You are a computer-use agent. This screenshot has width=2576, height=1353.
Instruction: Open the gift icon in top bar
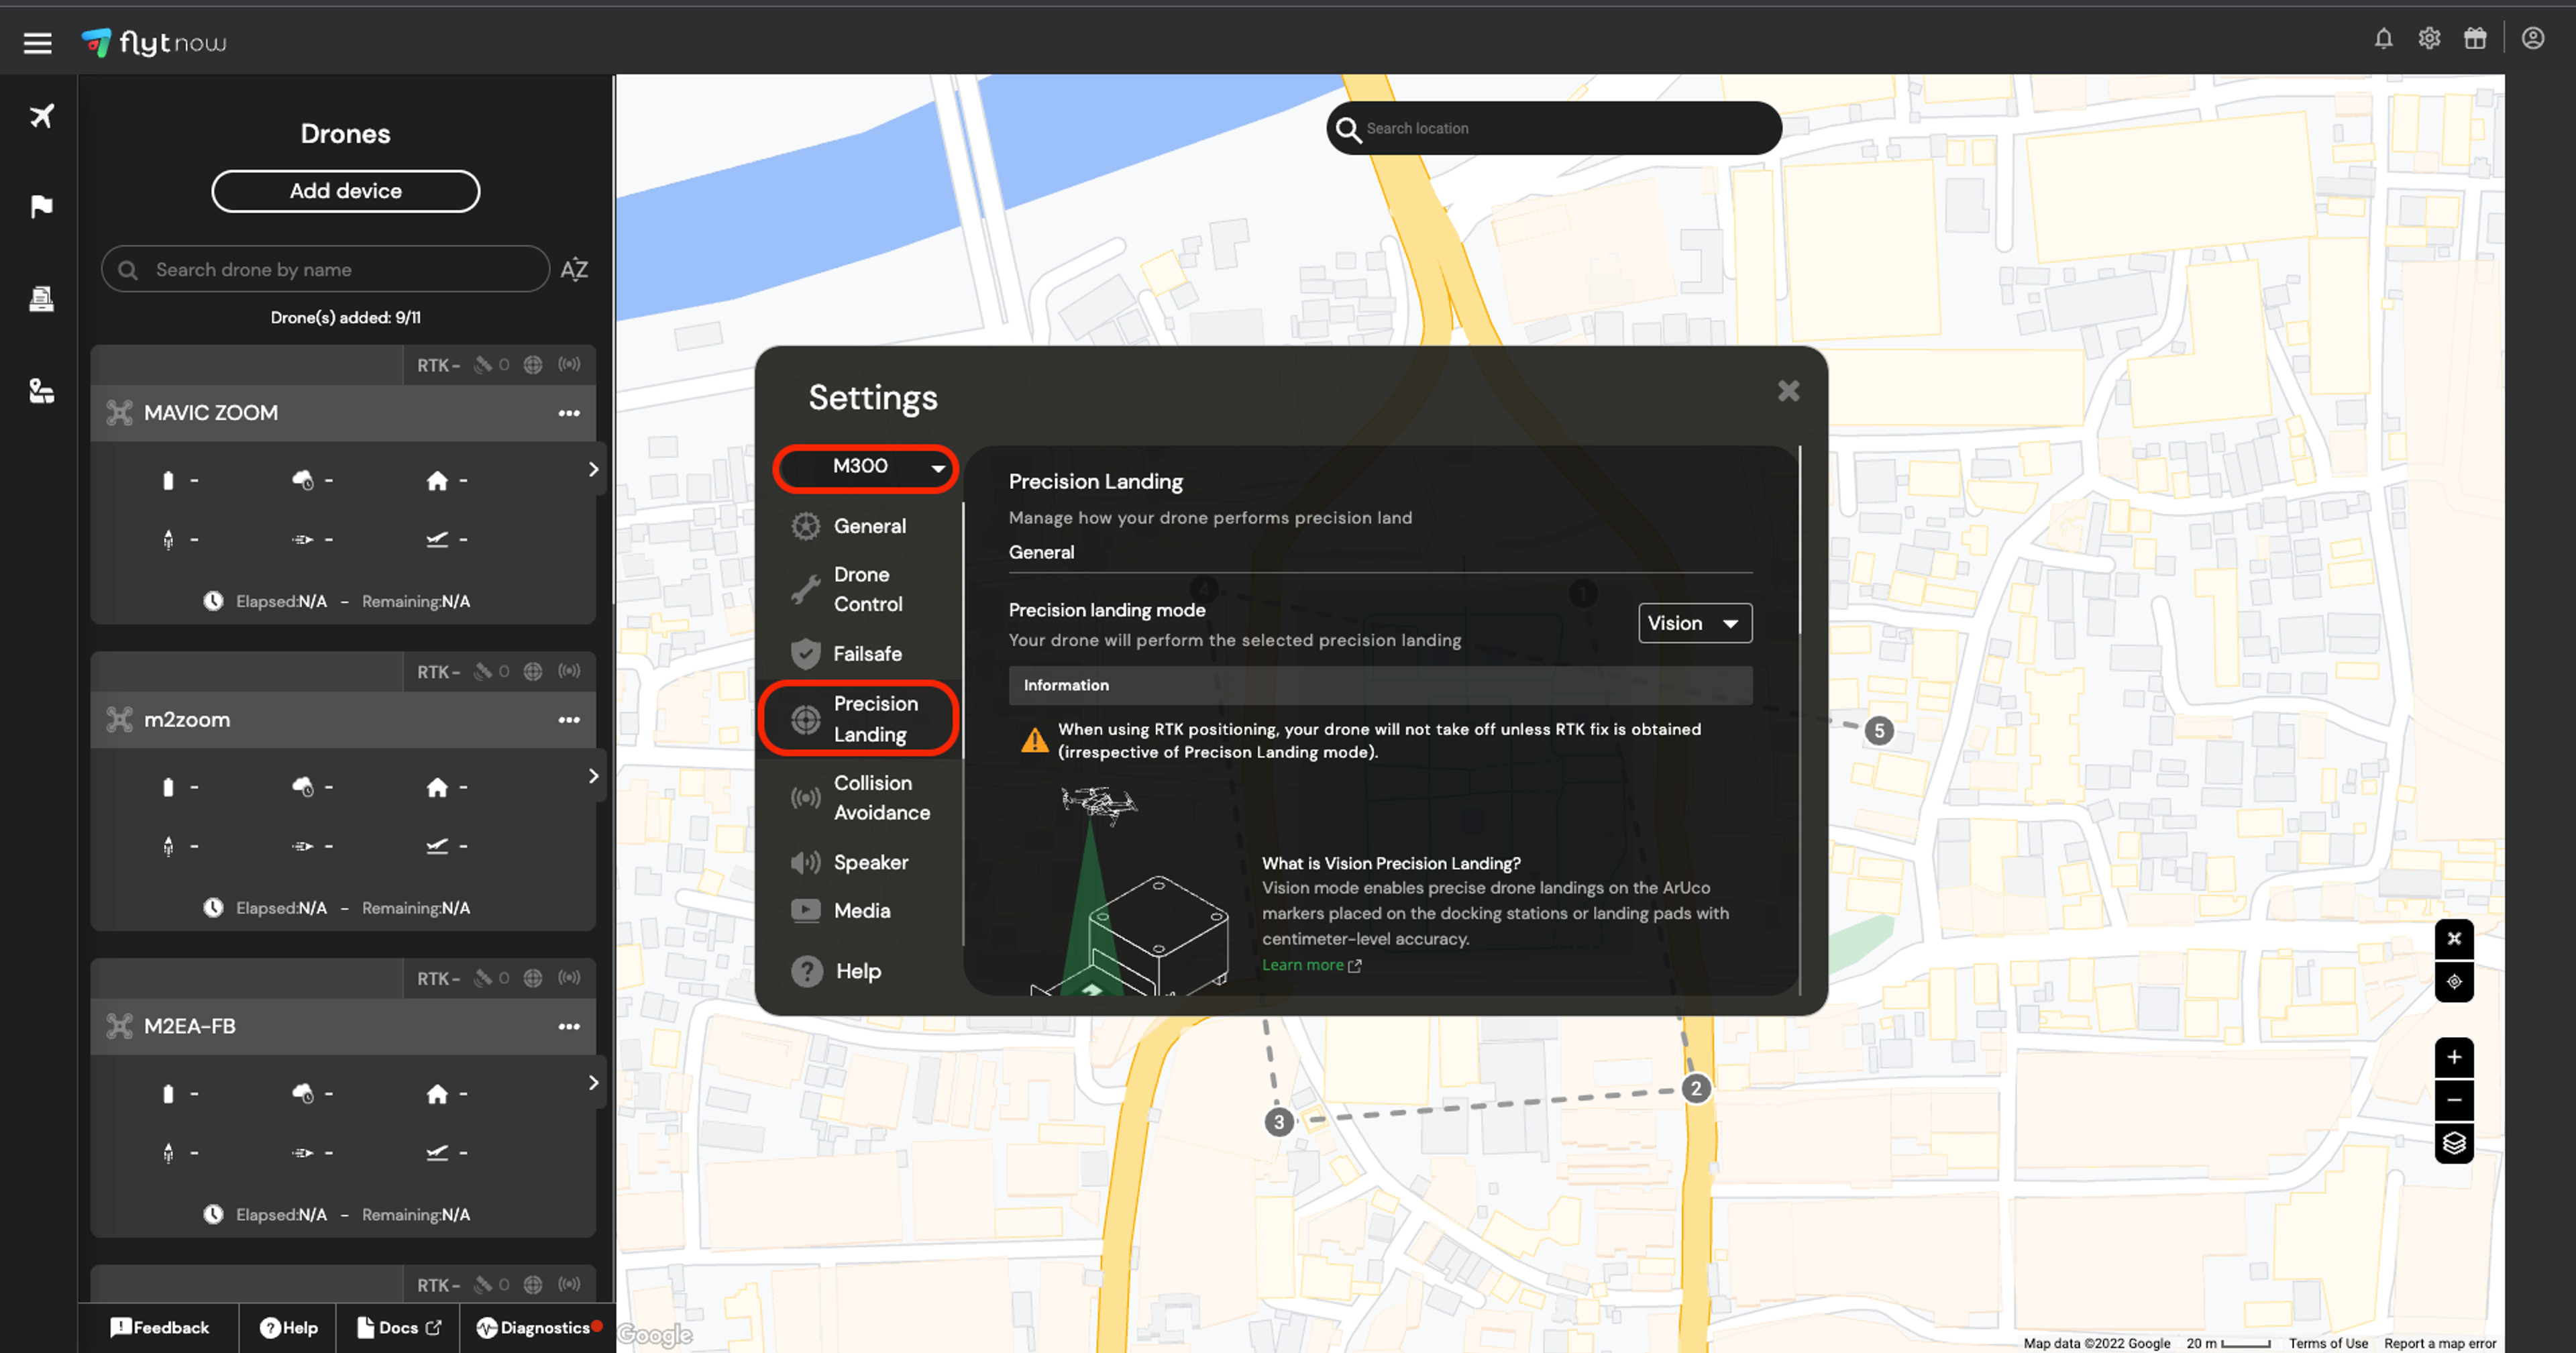tap(2475, 39)
